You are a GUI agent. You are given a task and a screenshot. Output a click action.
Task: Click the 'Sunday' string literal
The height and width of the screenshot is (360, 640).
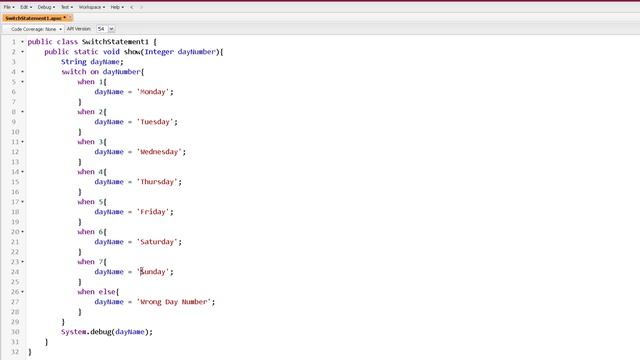click(153, 272)
